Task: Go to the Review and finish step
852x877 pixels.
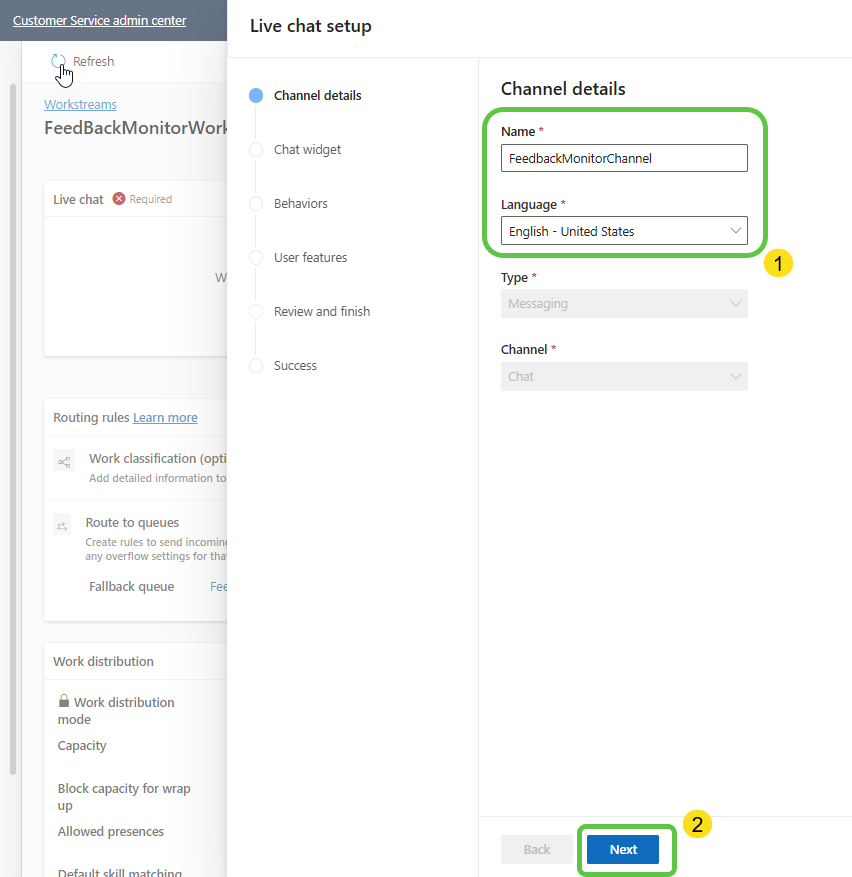Action: coord(321,312)
